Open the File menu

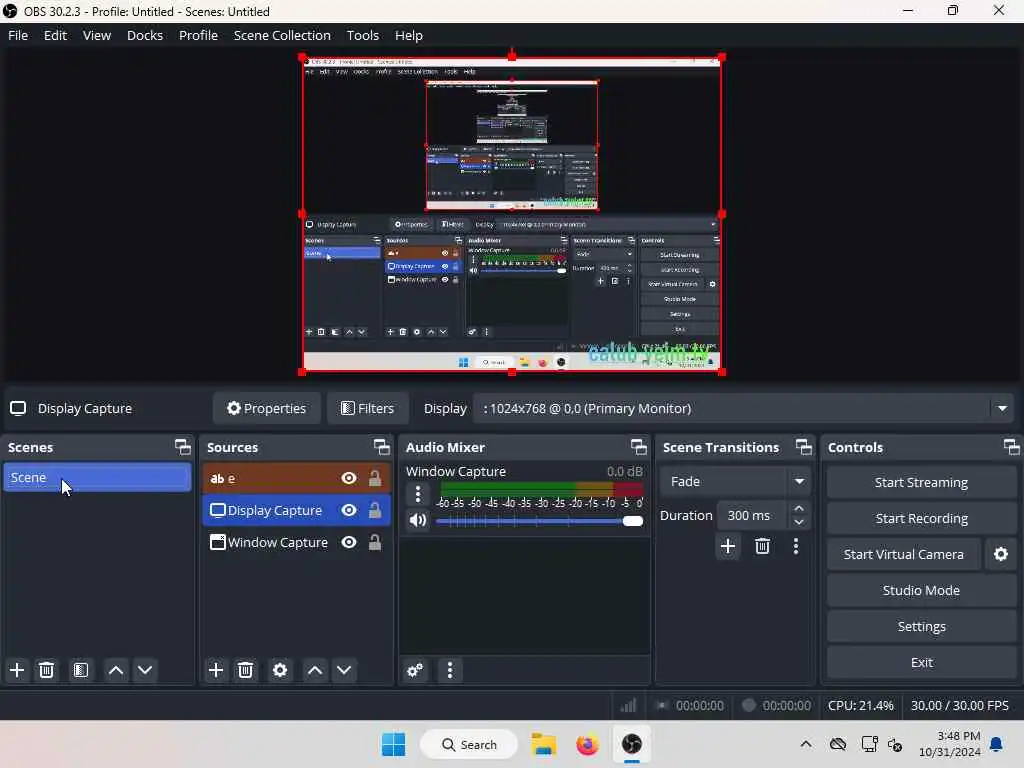[x=18, y=35]
